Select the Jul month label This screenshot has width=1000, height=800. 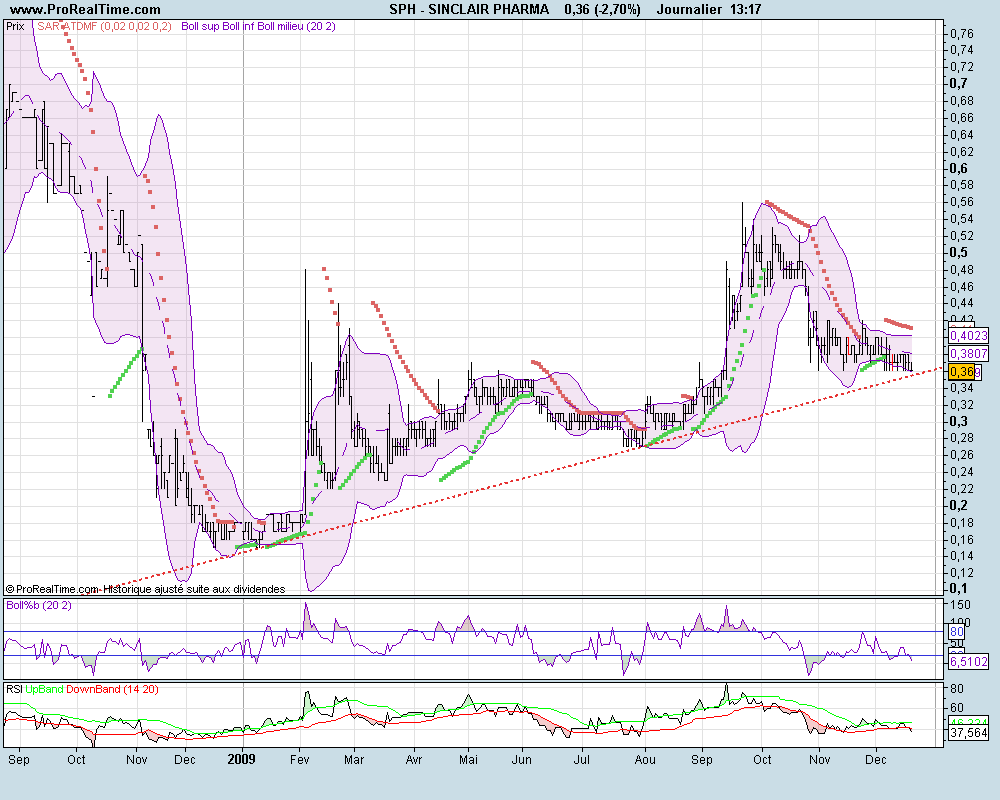pyautogui.click(x=582, y=759)
